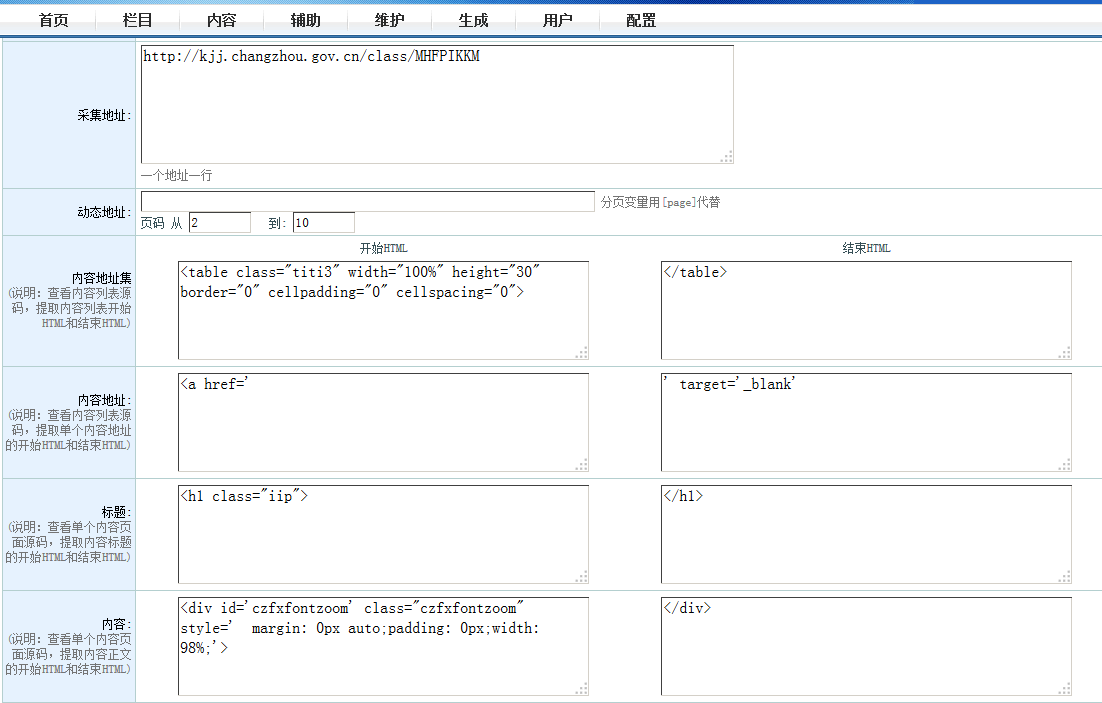Screen dimensions: 1102x703
Task: Open the 生成 menu
Action: coord(473,20)
